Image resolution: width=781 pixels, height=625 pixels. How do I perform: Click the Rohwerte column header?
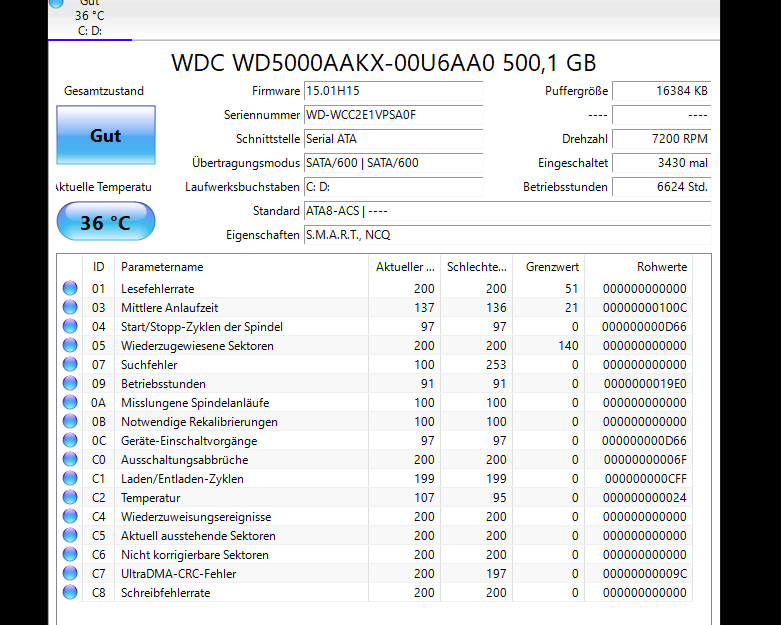(x=639, y=267)
